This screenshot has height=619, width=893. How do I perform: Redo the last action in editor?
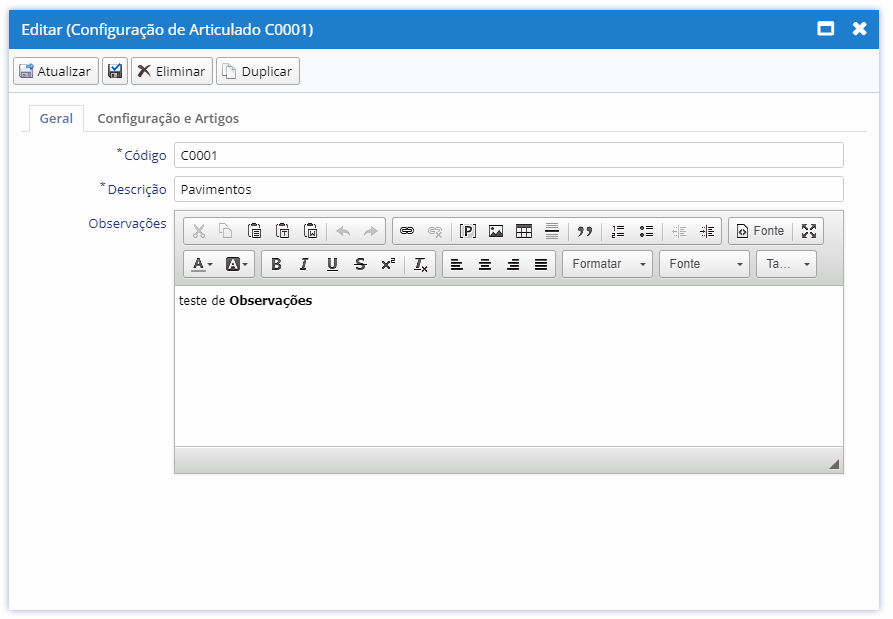point(371,231)
